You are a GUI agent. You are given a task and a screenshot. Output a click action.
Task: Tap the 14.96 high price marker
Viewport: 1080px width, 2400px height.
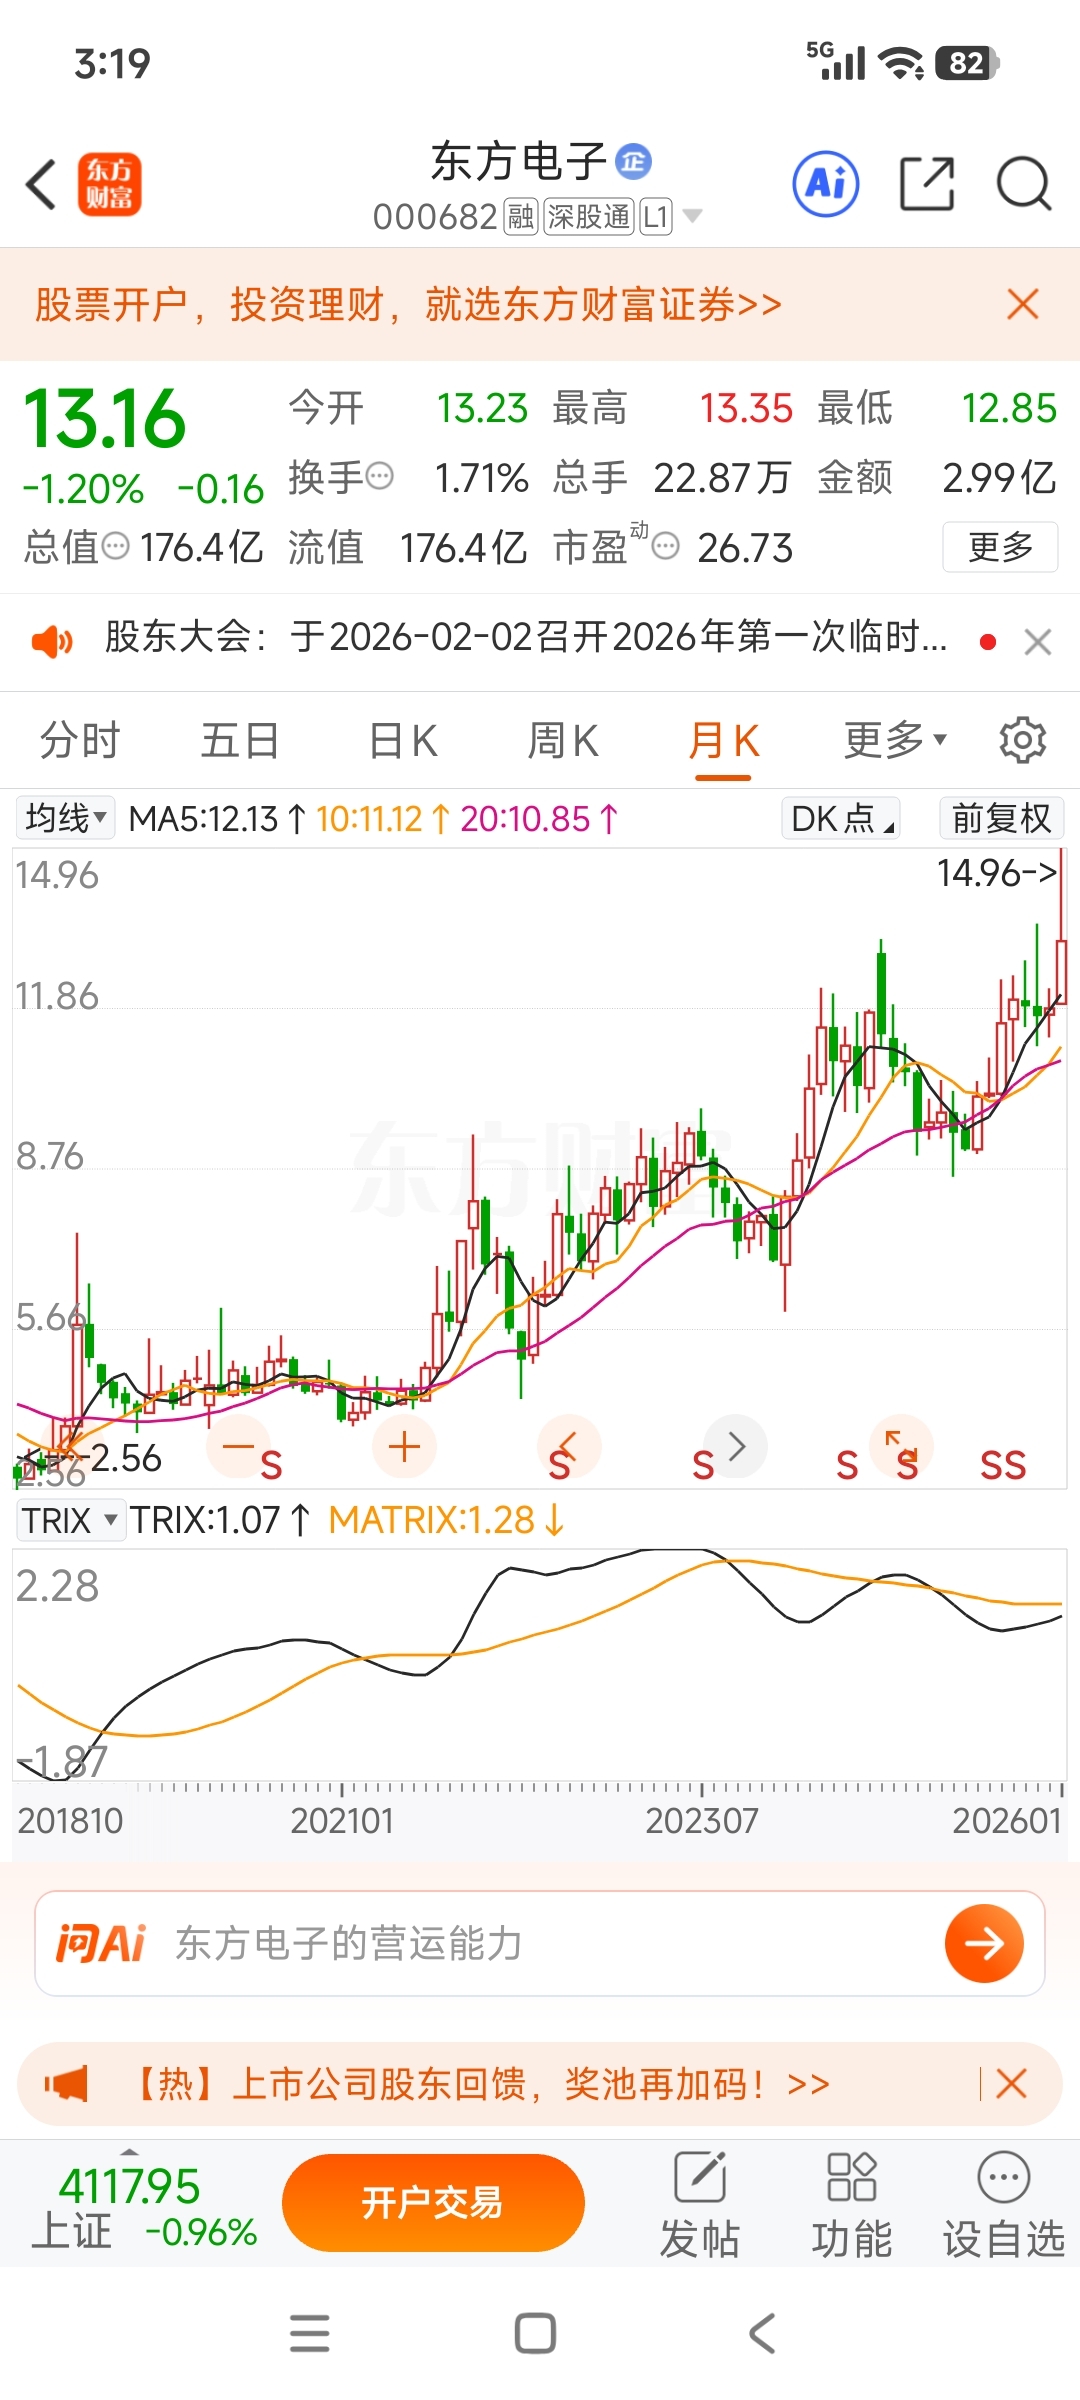point(997,873)
